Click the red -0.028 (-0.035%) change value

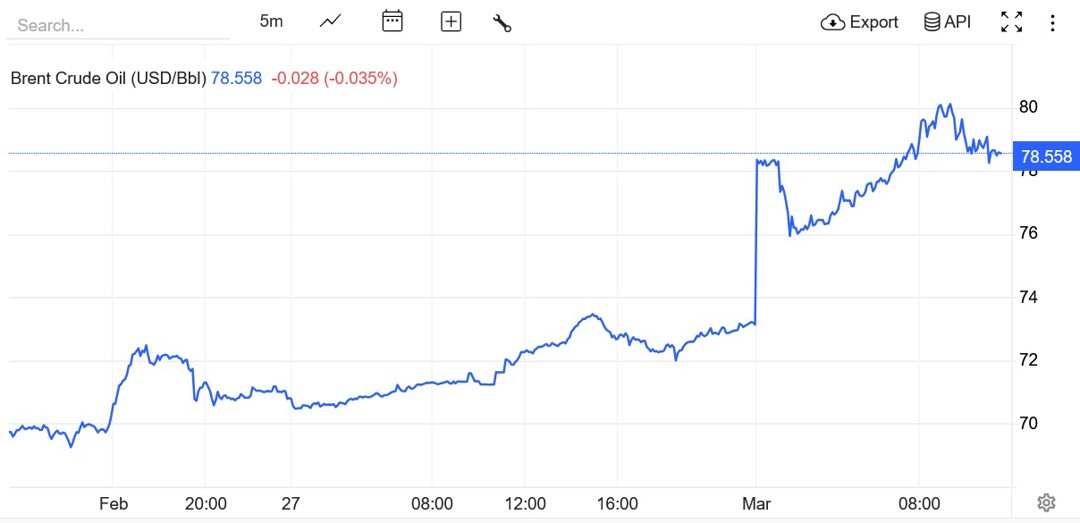point(334,78)
